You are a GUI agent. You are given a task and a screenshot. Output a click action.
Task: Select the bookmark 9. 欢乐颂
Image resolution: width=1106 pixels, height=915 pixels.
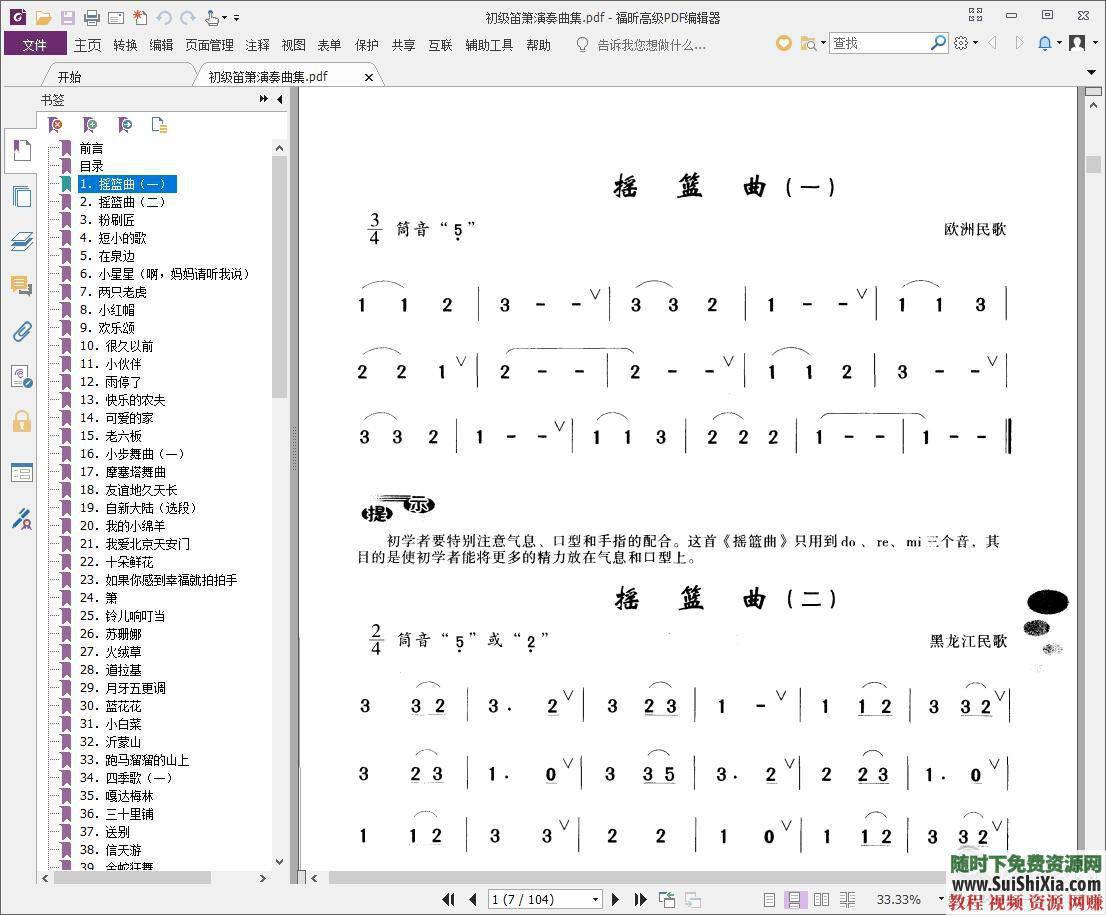(110, 327)
